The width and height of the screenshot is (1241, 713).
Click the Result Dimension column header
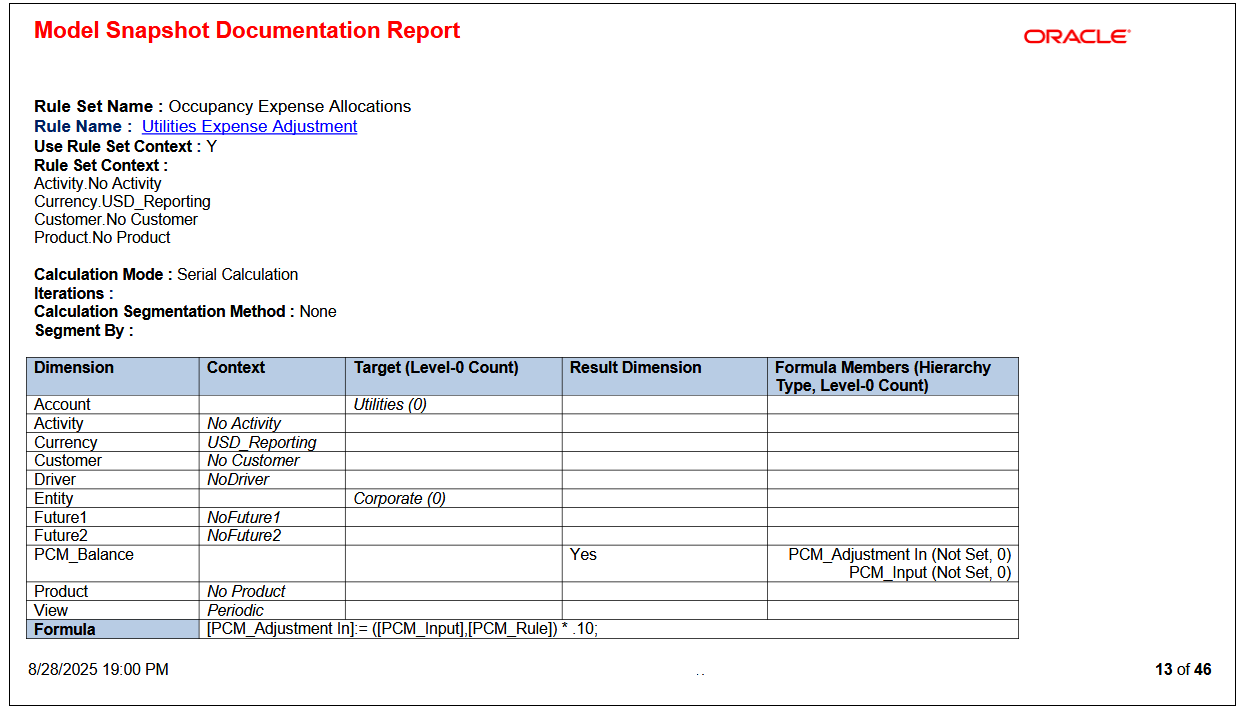[623, 367]
